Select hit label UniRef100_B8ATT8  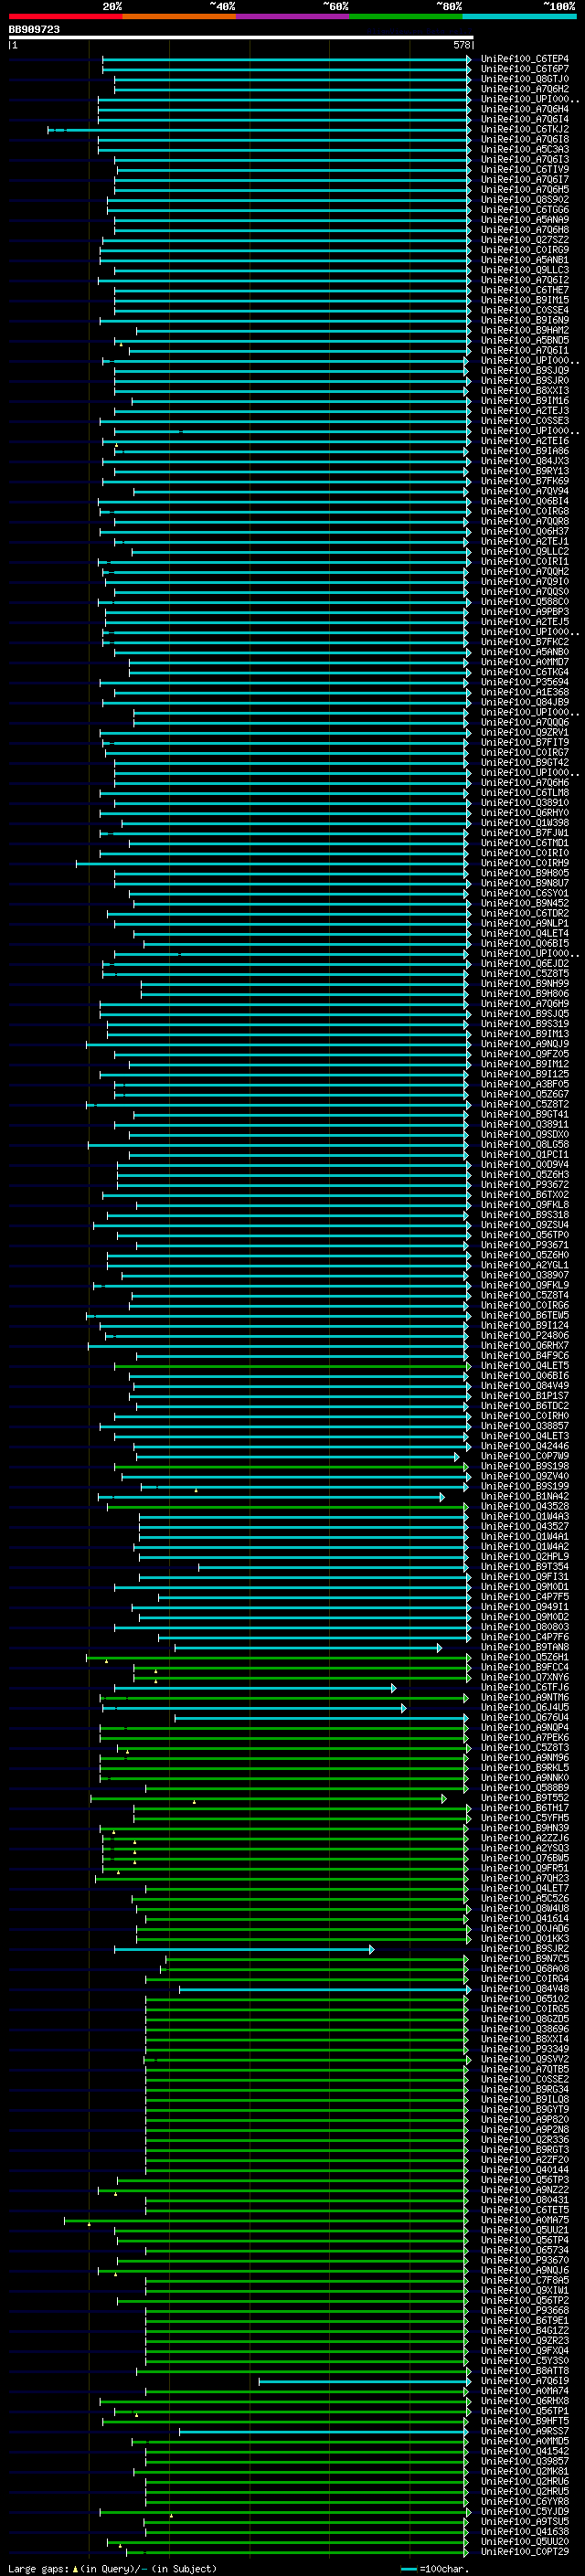coord(525,2370)
